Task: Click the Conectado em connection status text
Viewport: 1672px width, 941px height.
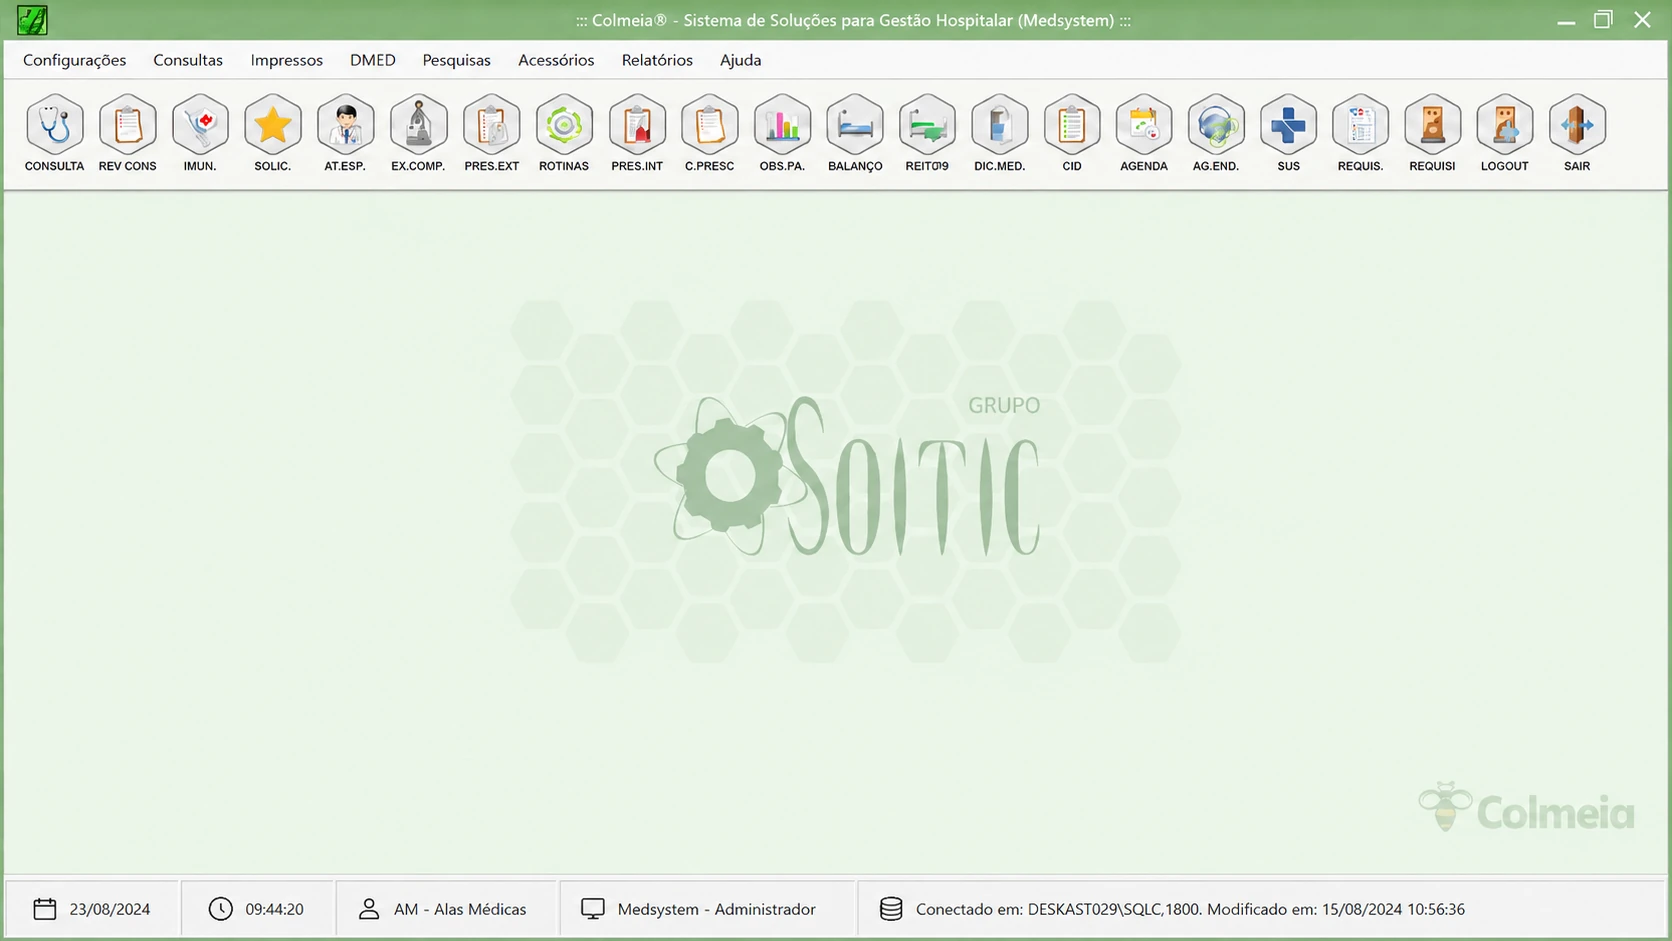Action: pos(1190,909)
